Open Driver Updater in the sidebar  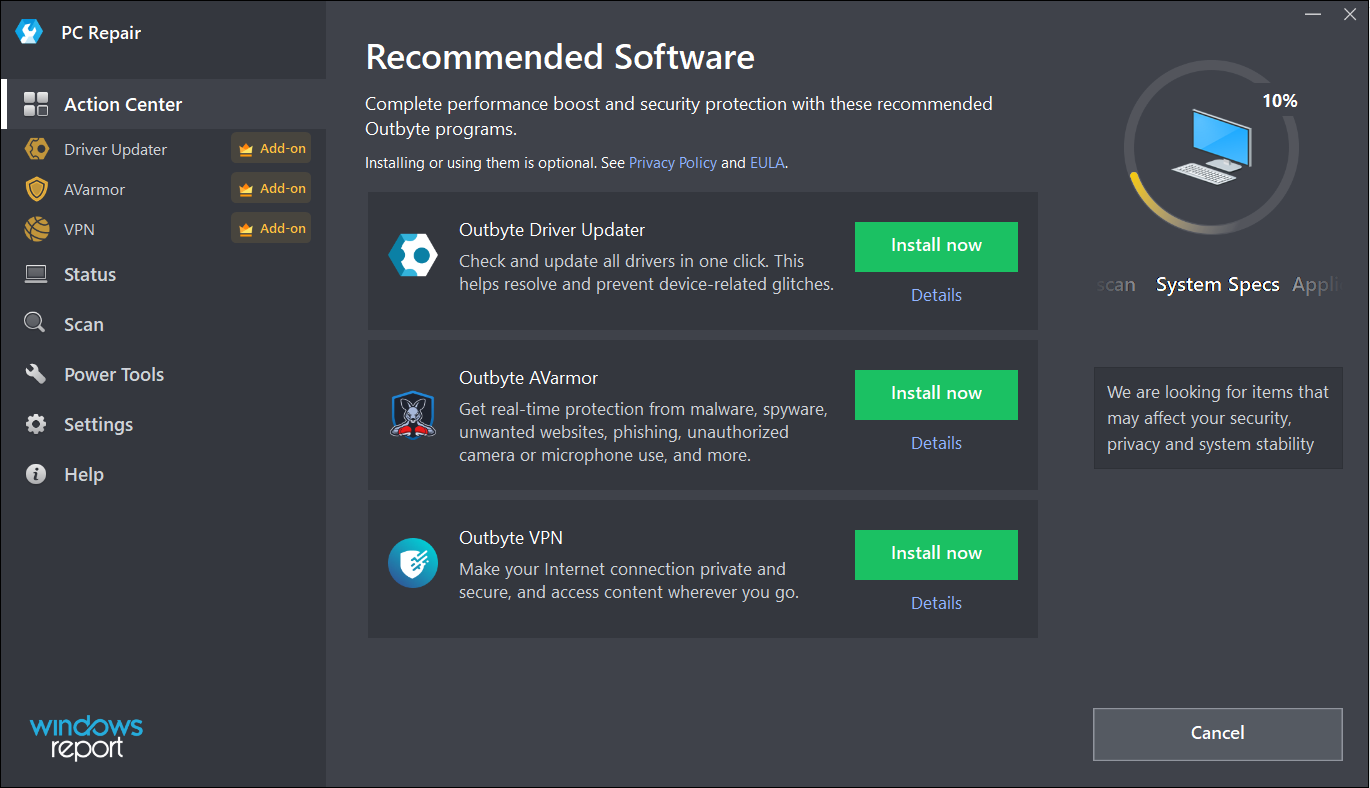(115, 149)
